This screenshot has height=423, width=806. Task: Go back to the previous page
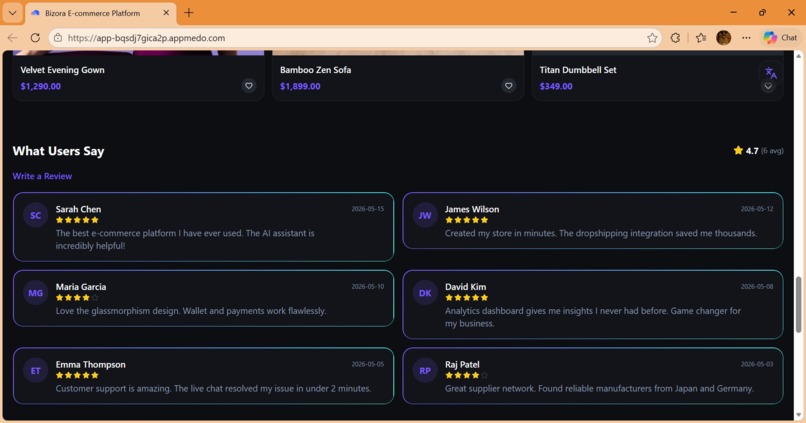coord(13,38)
